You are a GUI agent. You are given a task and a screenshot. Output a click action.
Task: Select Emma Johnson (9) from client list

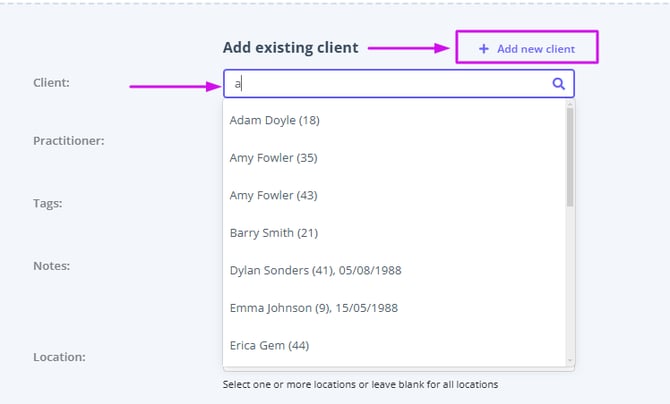click(x=313, y=308)
